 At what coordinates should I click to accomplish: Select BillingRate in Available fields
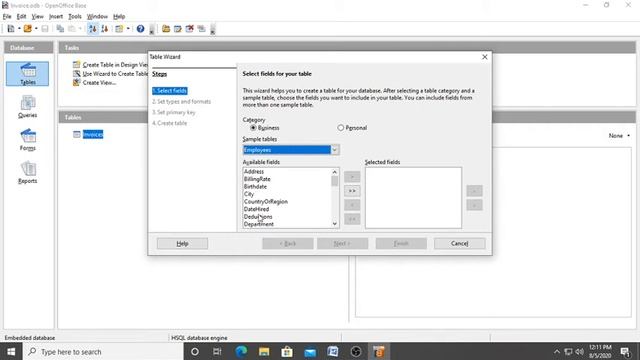(x=257, y=179)
